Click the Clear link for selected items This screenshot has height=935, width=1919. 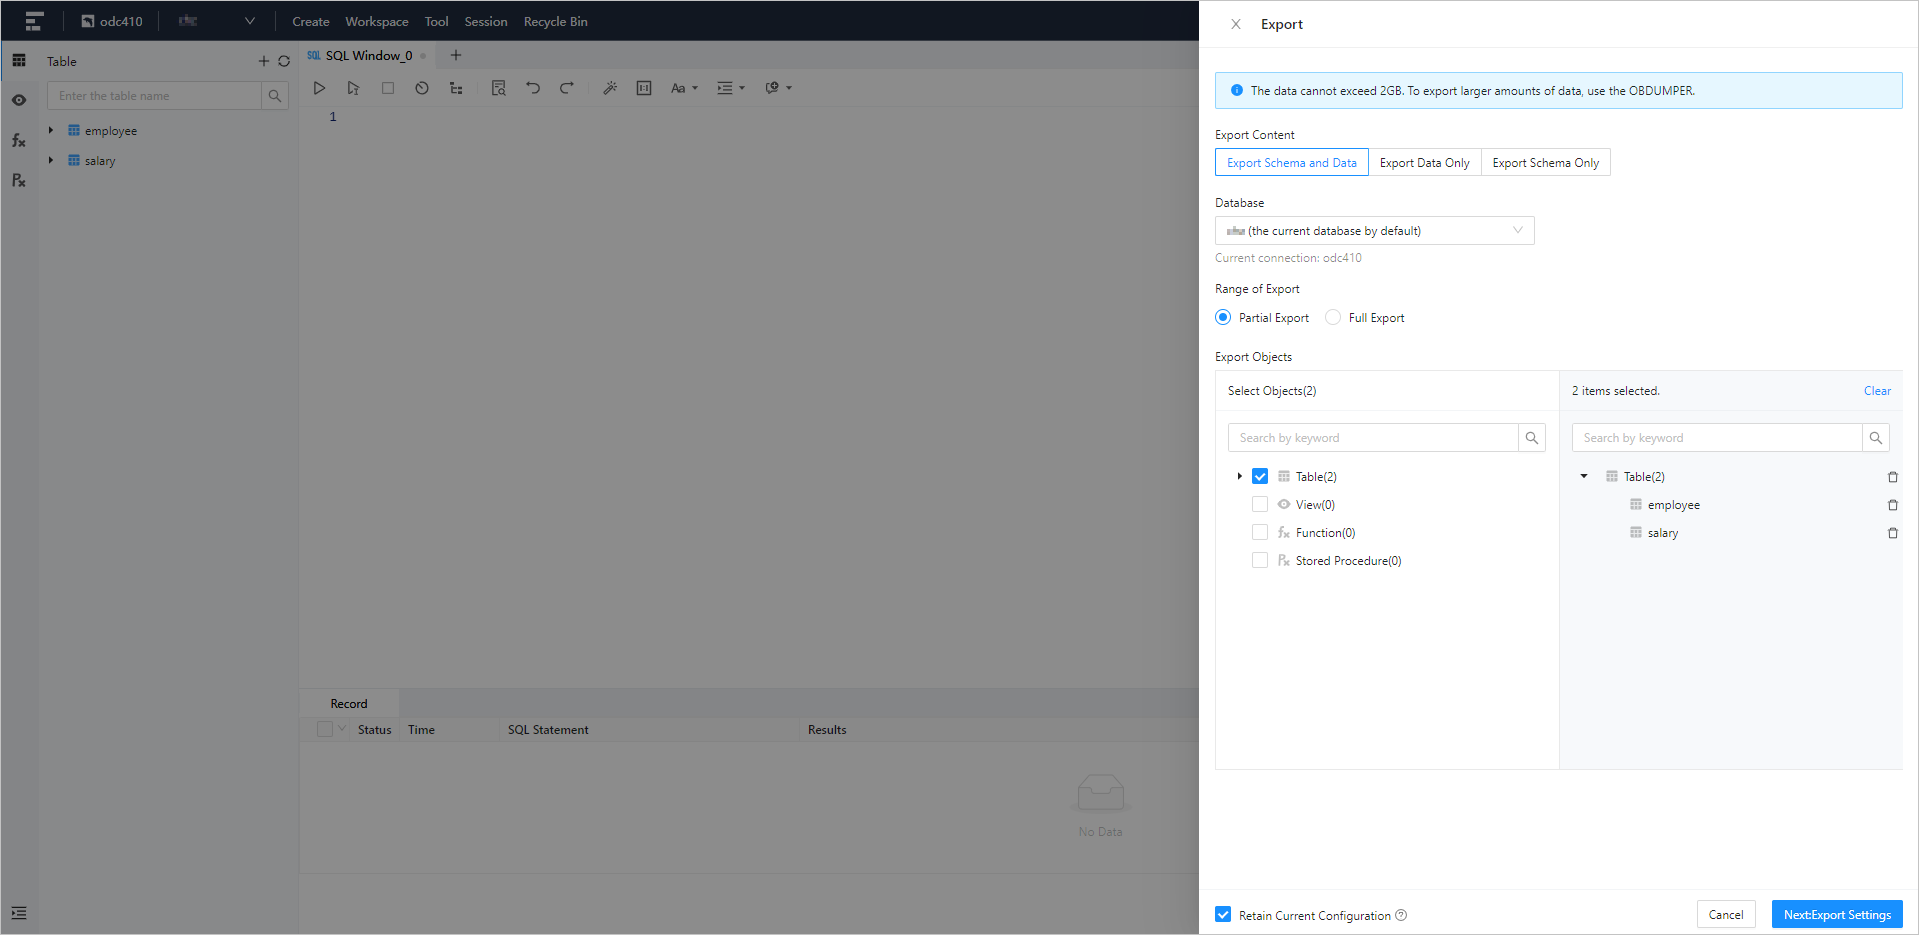tap(1876, 391)
